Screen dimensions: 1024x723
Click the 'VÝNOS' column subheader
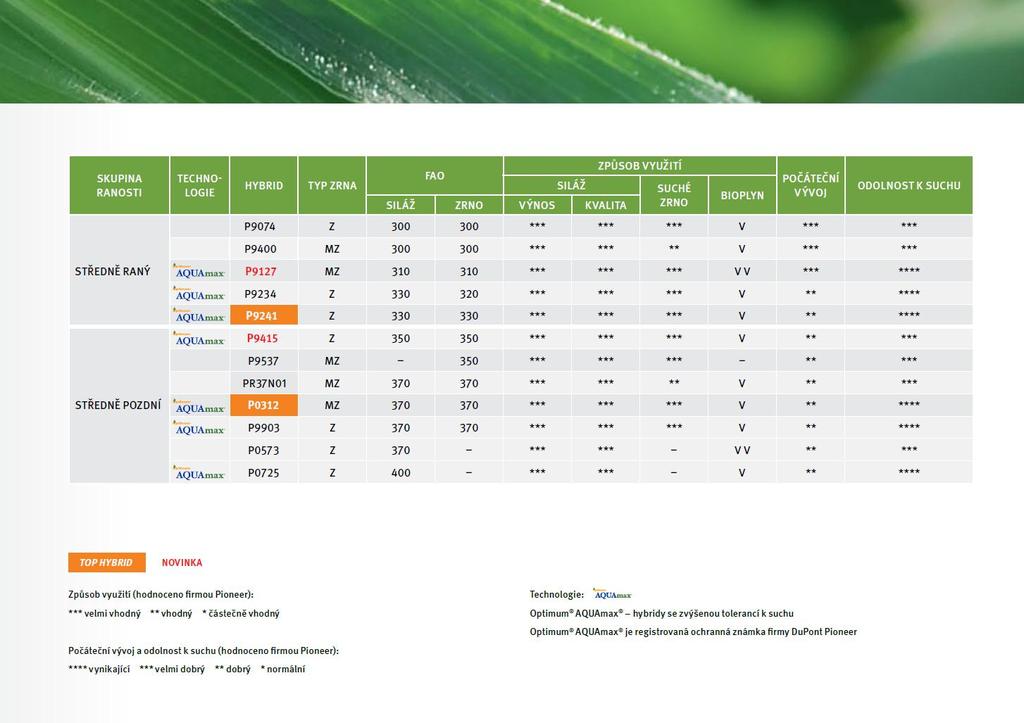[537, 205]
